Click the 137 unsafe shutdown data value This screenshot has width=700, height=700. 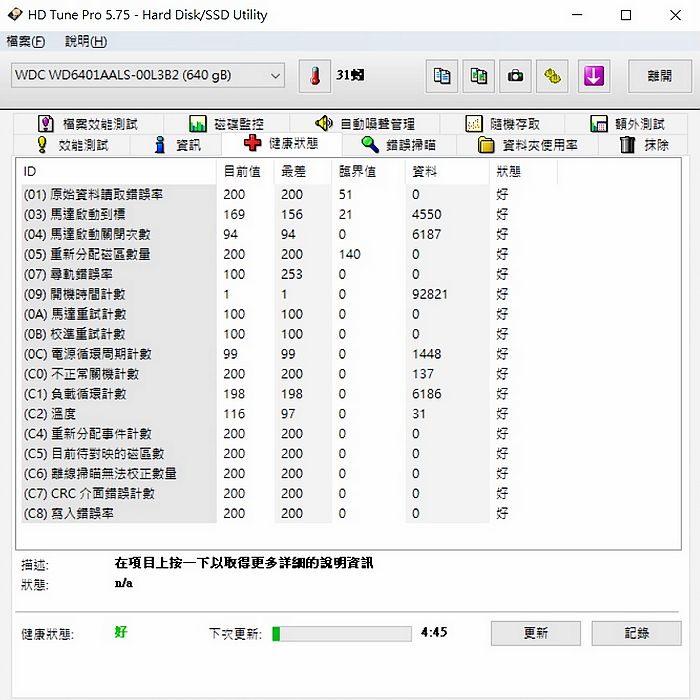(x=423, y=374)
